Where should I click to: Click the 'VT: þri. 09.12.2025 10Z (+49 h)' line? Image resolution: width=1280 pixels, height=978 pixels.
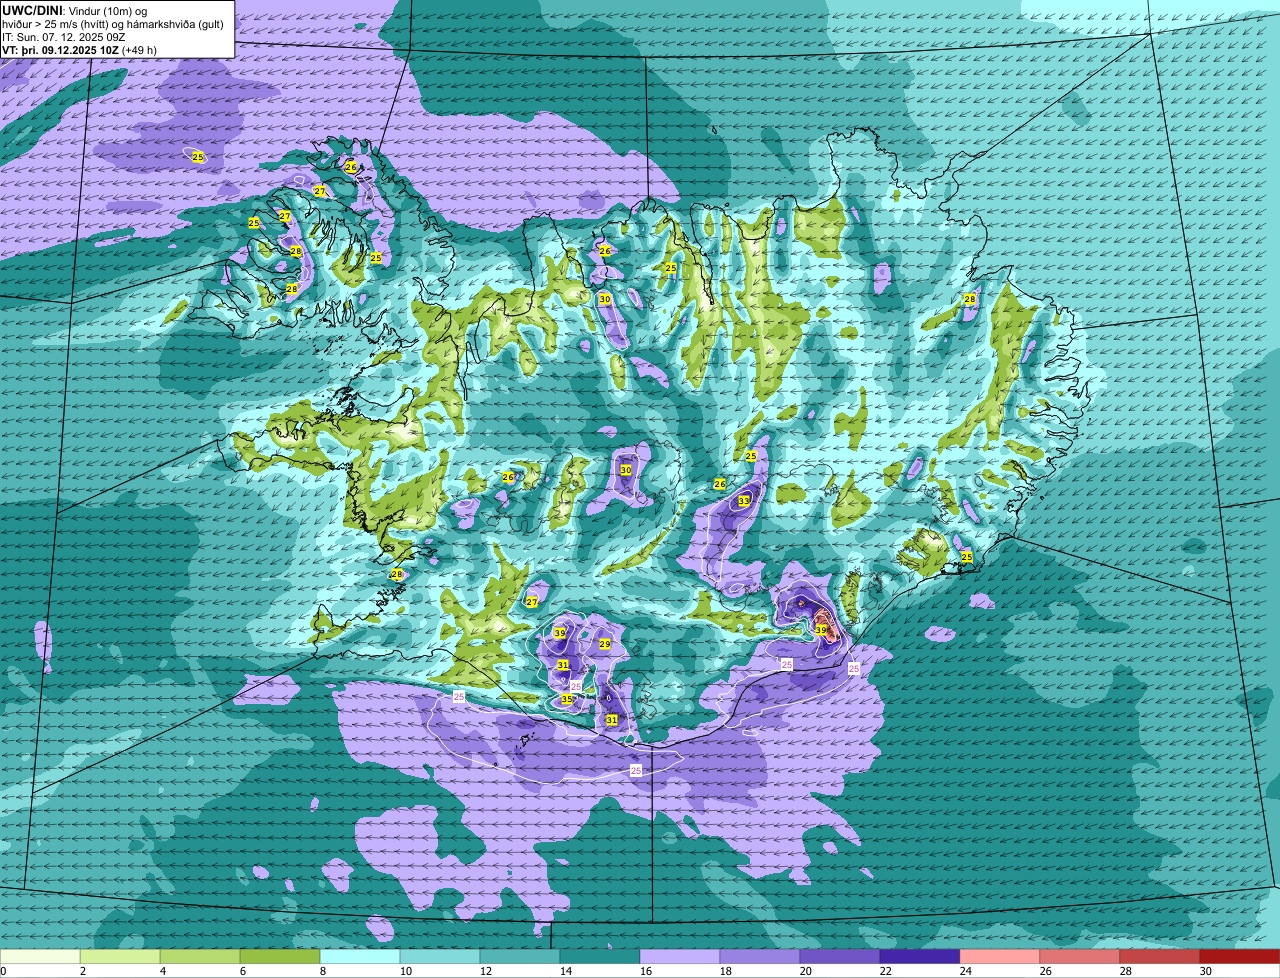click(x=79, y=49)
